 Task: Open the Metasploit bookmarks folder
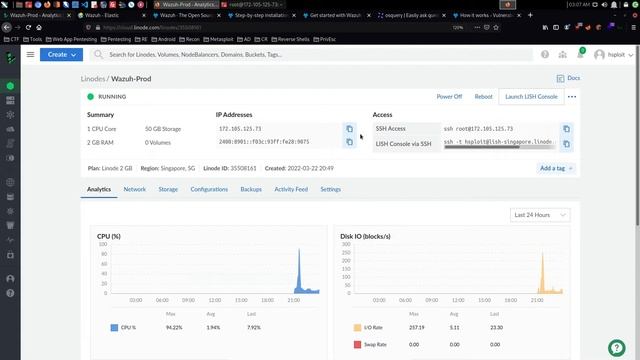pos(218,39)
